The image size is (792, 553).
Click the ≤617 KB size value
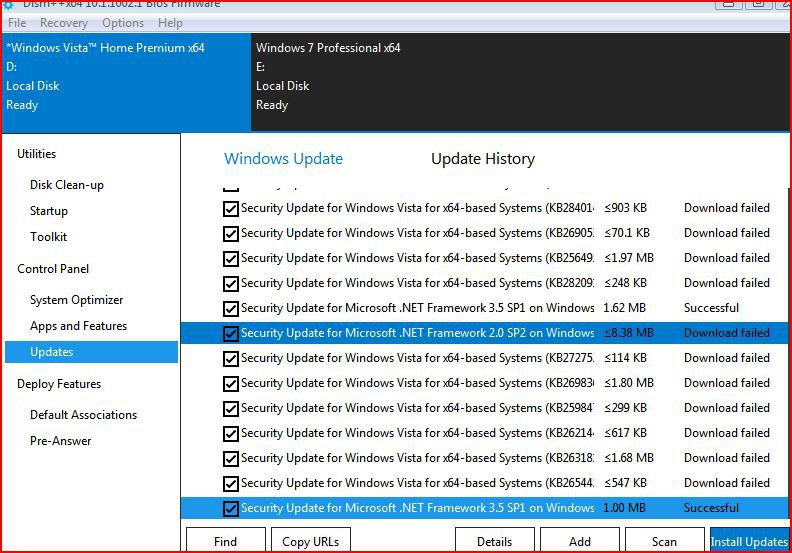pyautogui.click(x=625, y=433)
